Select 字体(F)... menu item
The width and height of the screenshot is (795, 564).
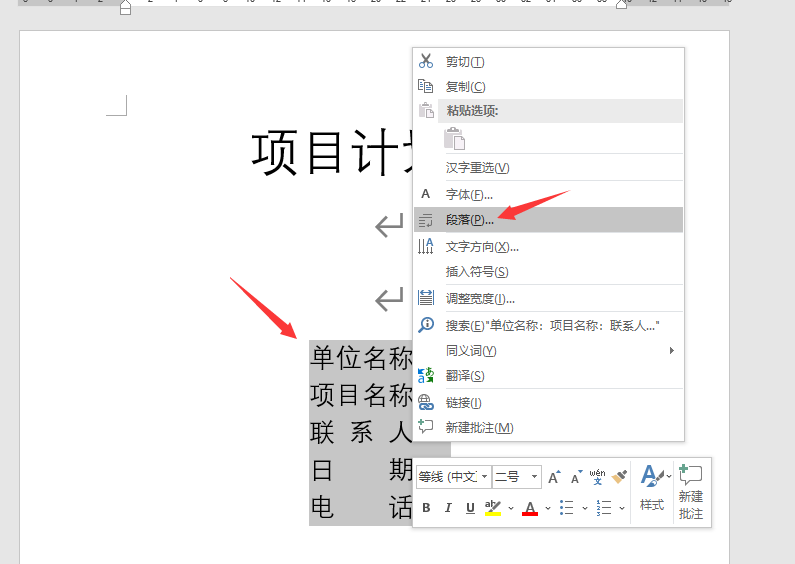coord(549,194)
